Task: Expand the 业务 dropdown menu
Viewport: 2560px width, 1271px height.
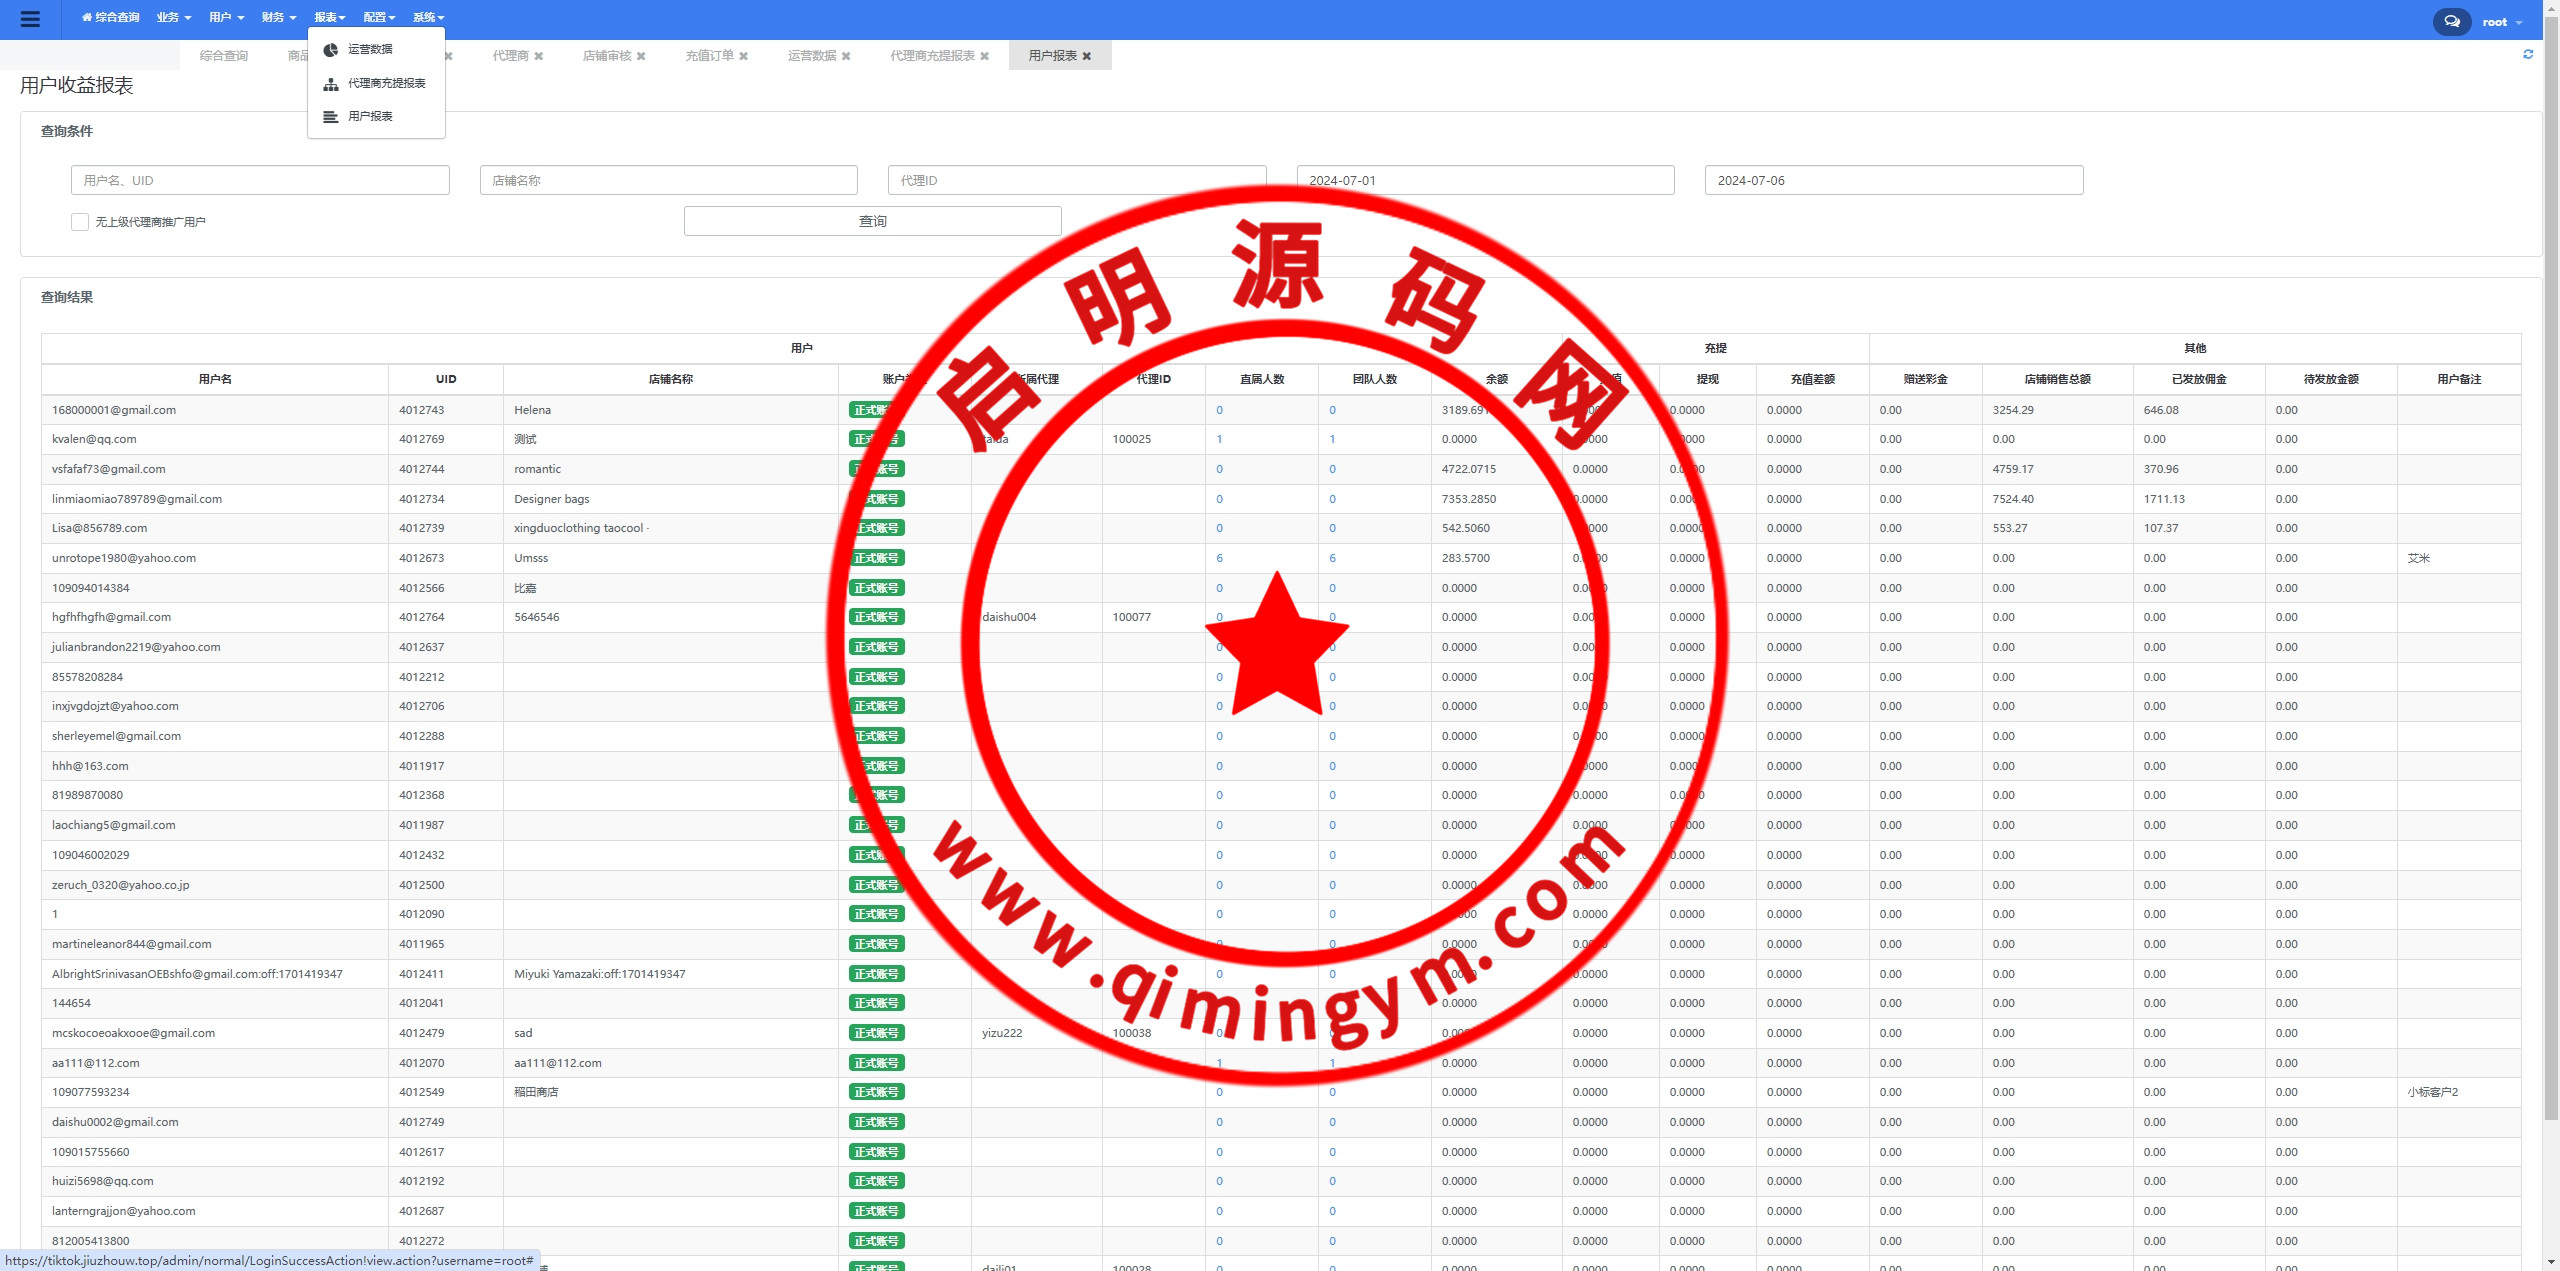Action: 173,17
